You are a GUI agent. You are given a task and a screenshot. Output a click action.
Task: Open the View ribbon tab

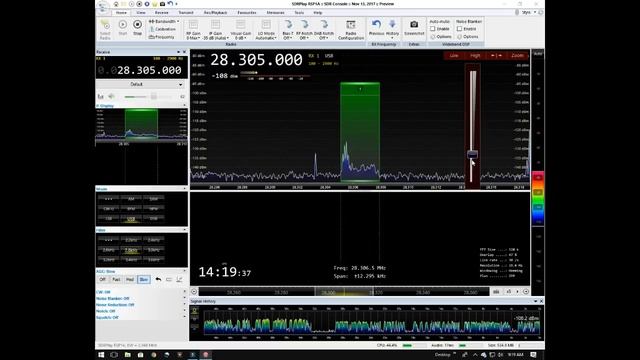(x=141, y=13)
